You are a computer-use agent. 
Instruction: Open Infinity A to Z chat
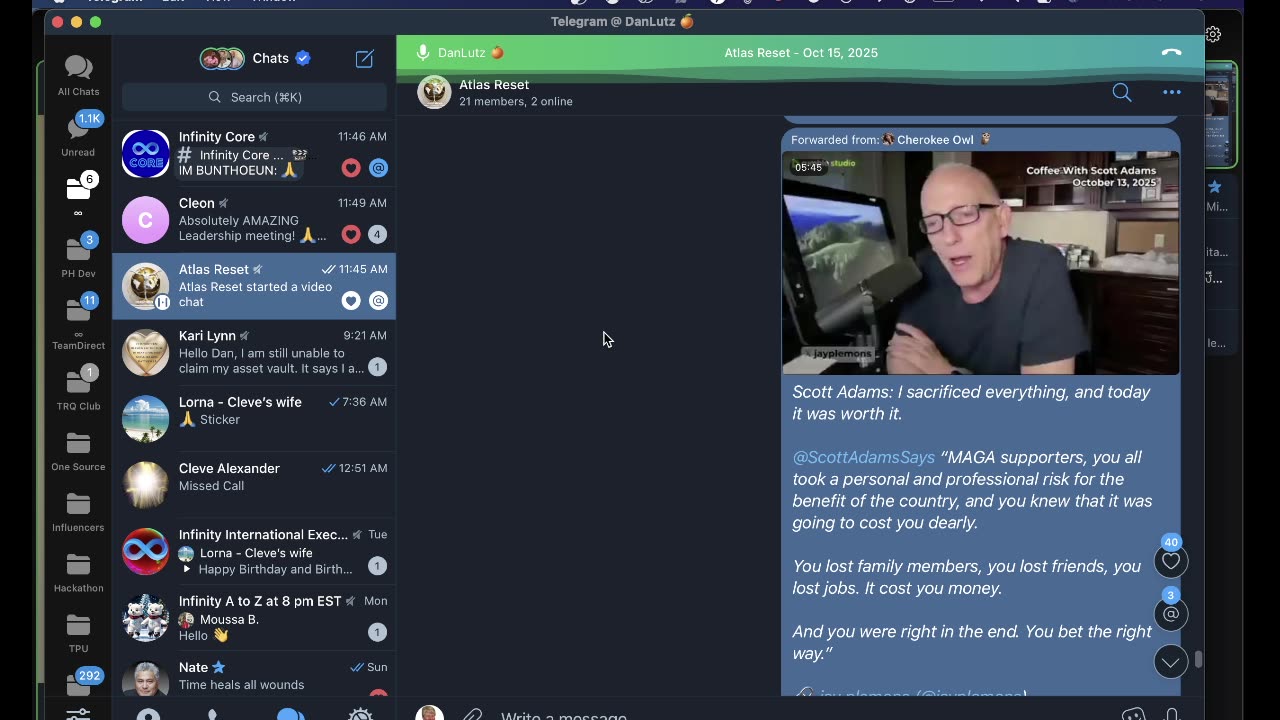[254, 617]
